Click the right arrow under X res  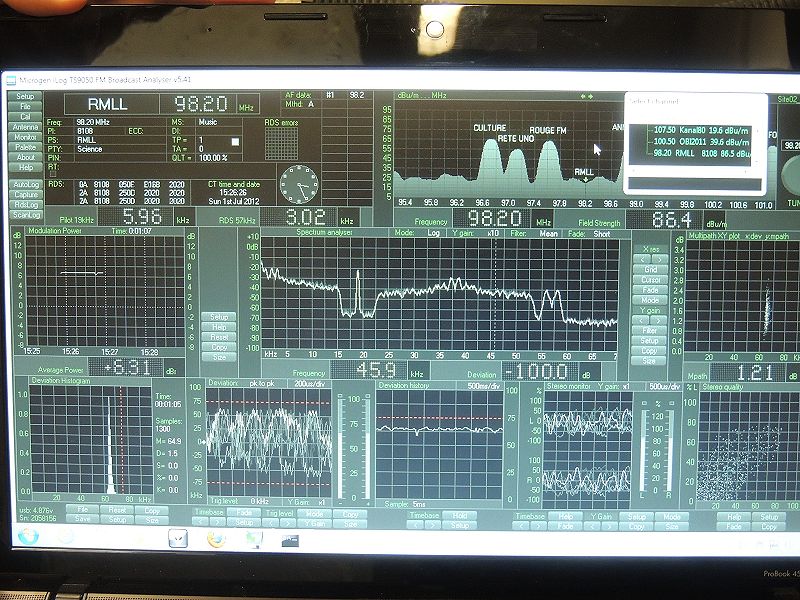[x=657, y=258]
